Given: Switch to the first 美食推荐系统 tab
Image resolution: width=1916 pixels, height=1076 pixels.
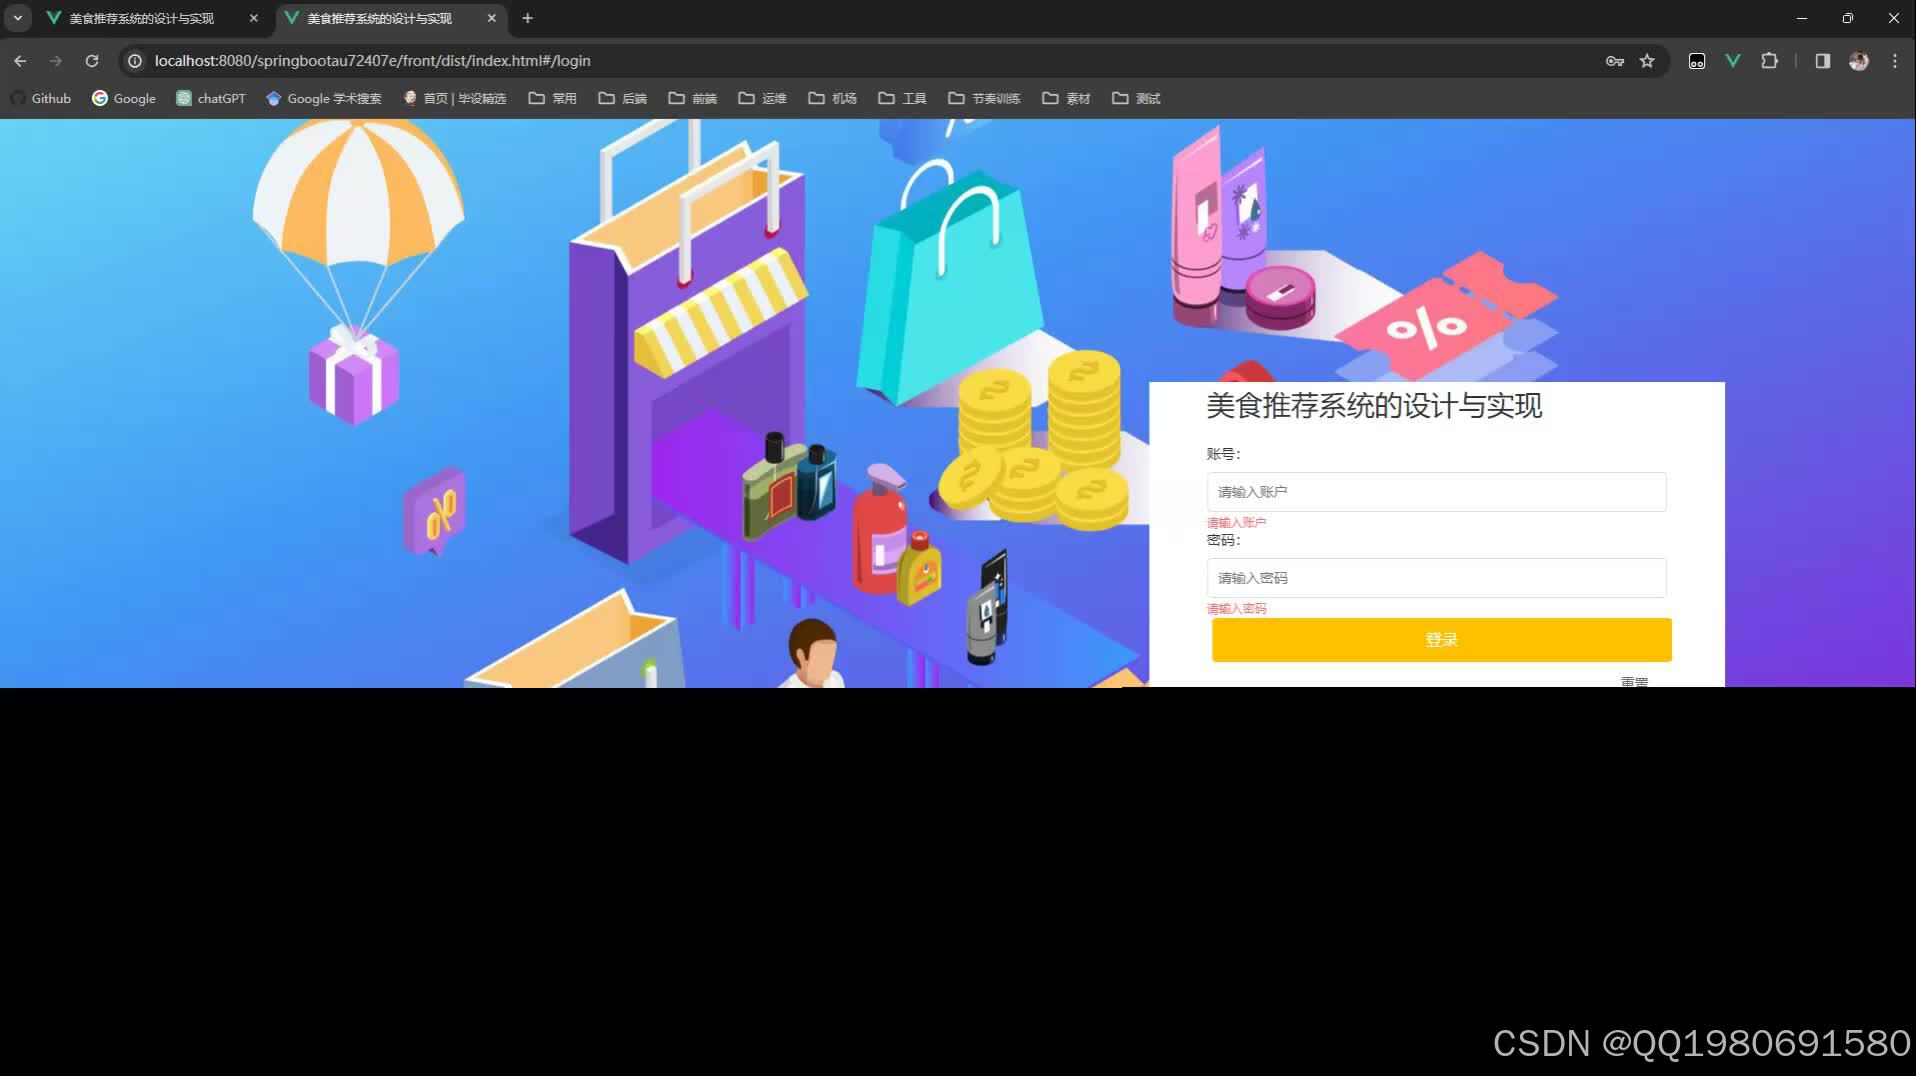Looking at the screenshot, I should click(140, 18).
